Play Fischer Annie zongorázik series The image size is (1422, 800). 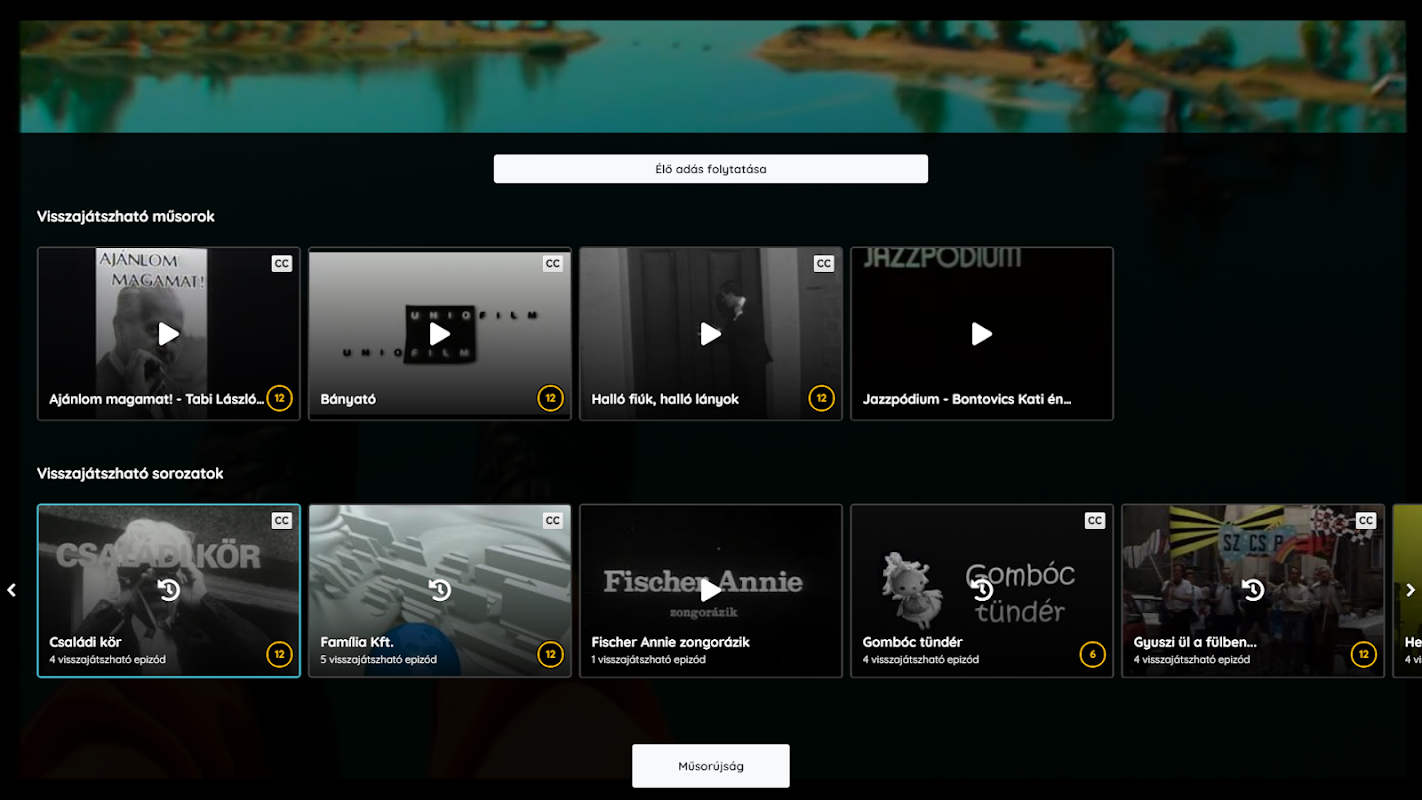711,591
